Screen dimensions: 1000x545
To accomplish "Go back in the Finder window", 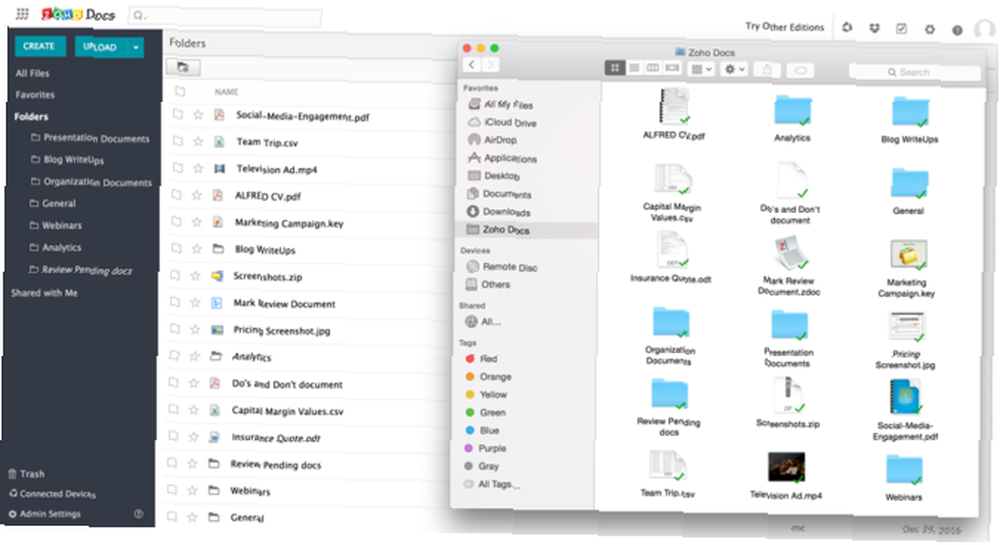I will click(472, 64).
